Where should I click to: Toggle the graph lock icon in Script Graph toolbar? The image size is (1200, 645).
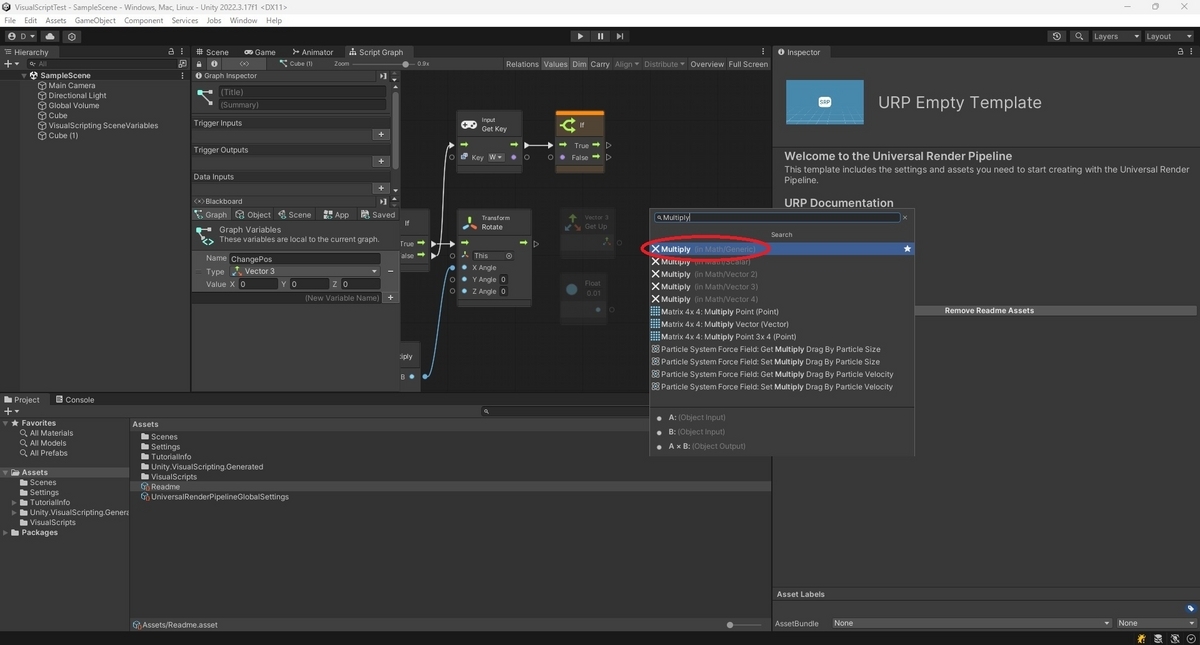(x=199, y=64)
